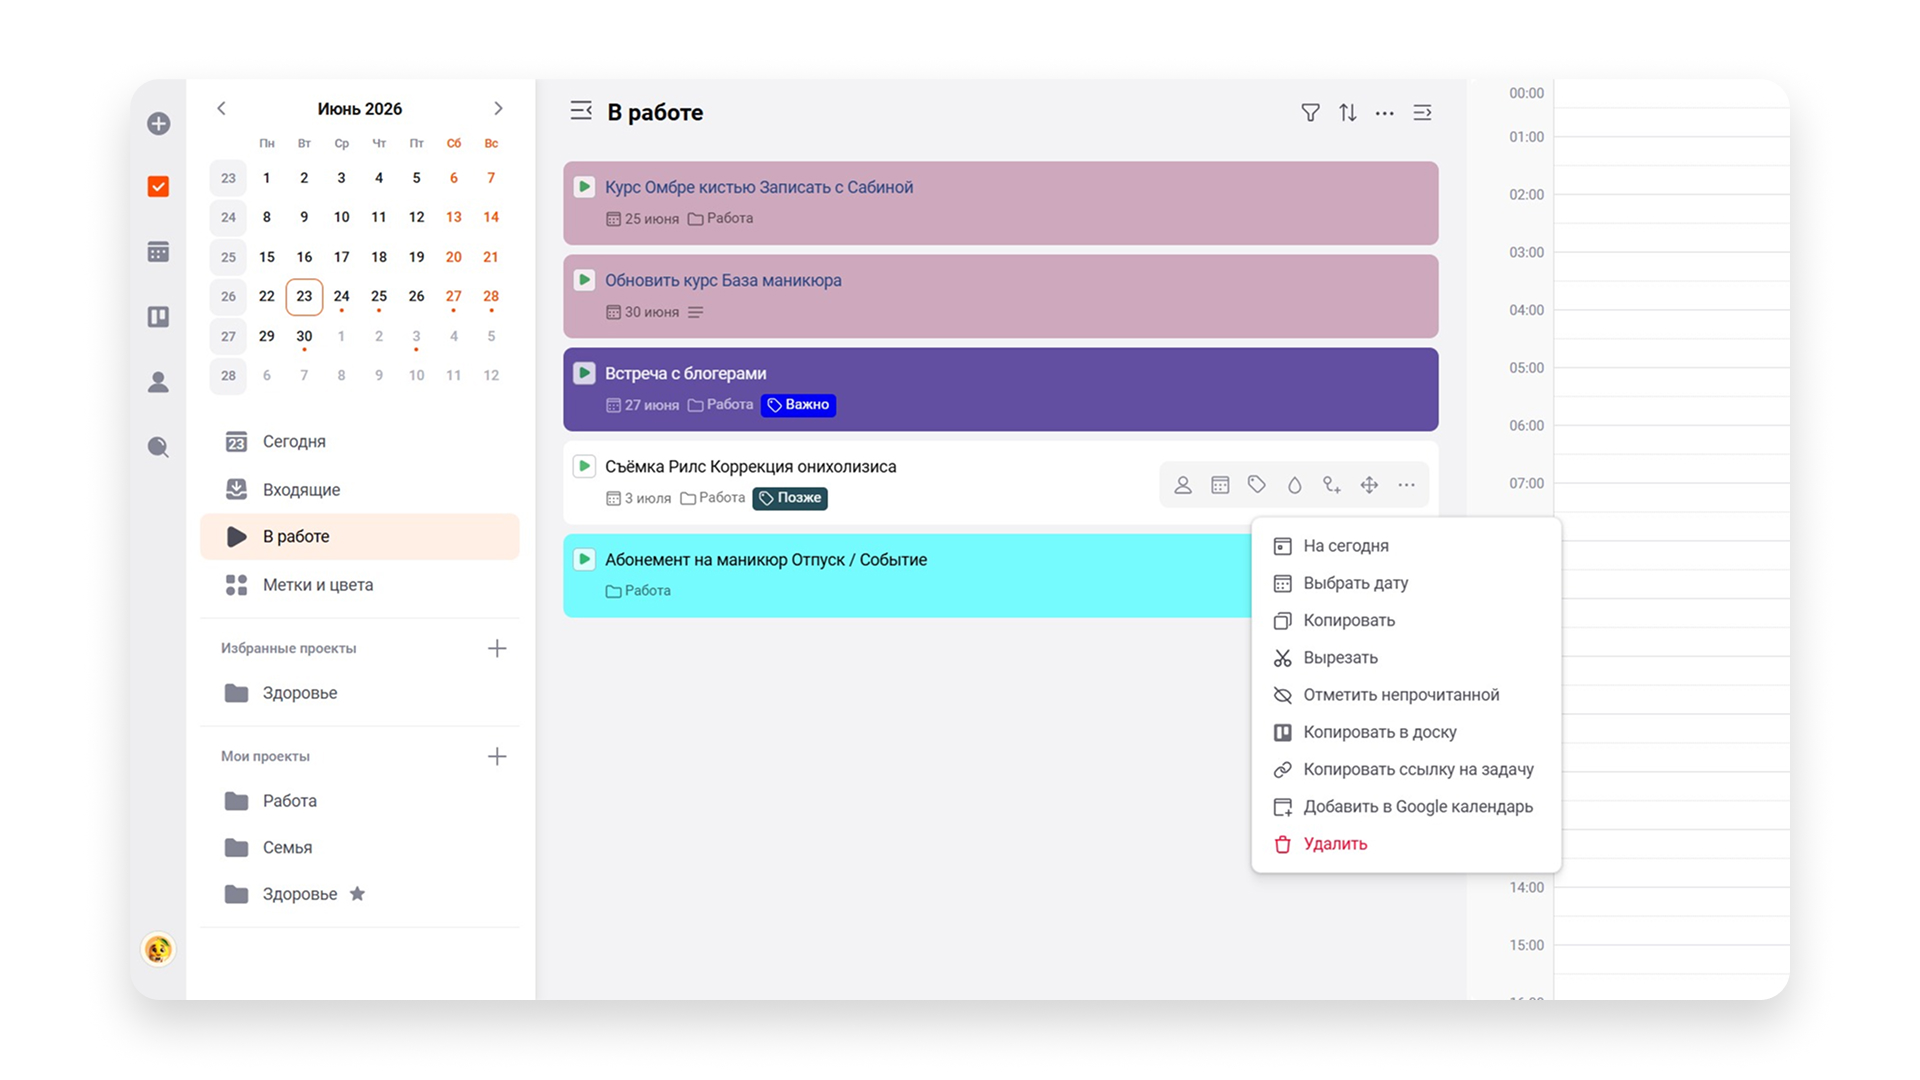Image resolution: width=1920 pixels, height=1080 pixels.
Task: Click the sort arrows icon in header
Action: click(1348, 113)
